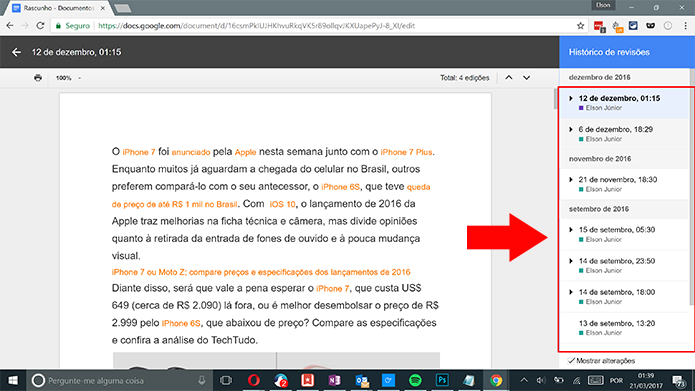
Task: Open Outlook from the taskbar
Action: (x=362, y=380)
